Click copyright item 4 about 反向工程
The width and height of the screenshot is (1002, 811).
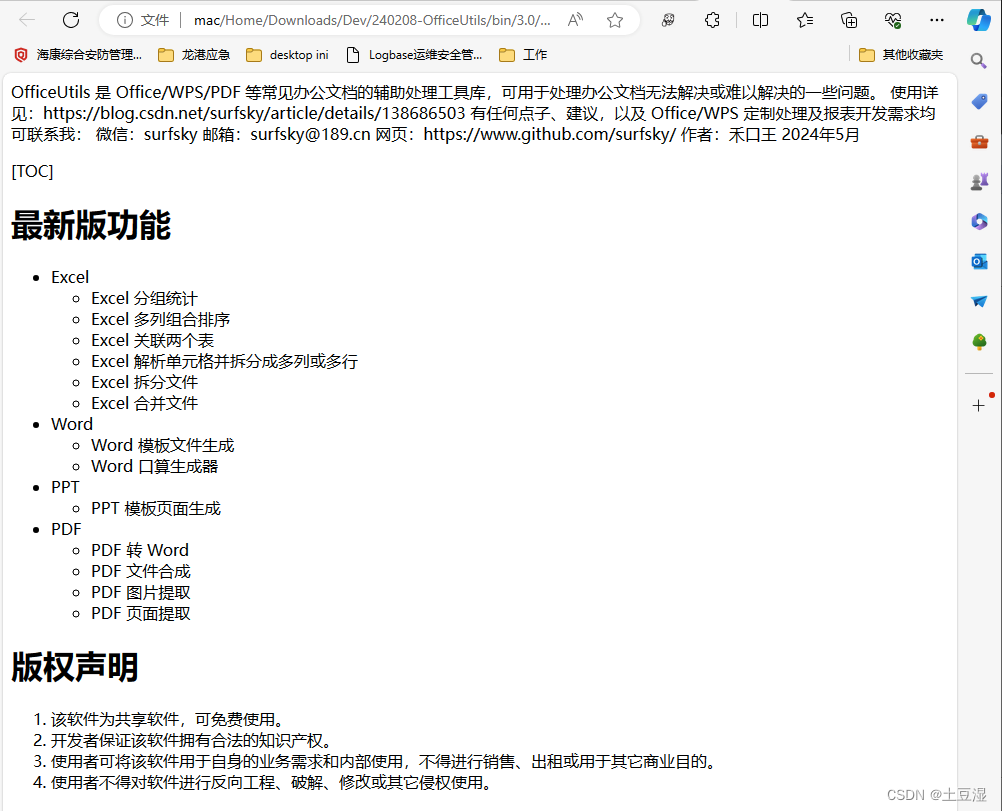pos(272,783)
